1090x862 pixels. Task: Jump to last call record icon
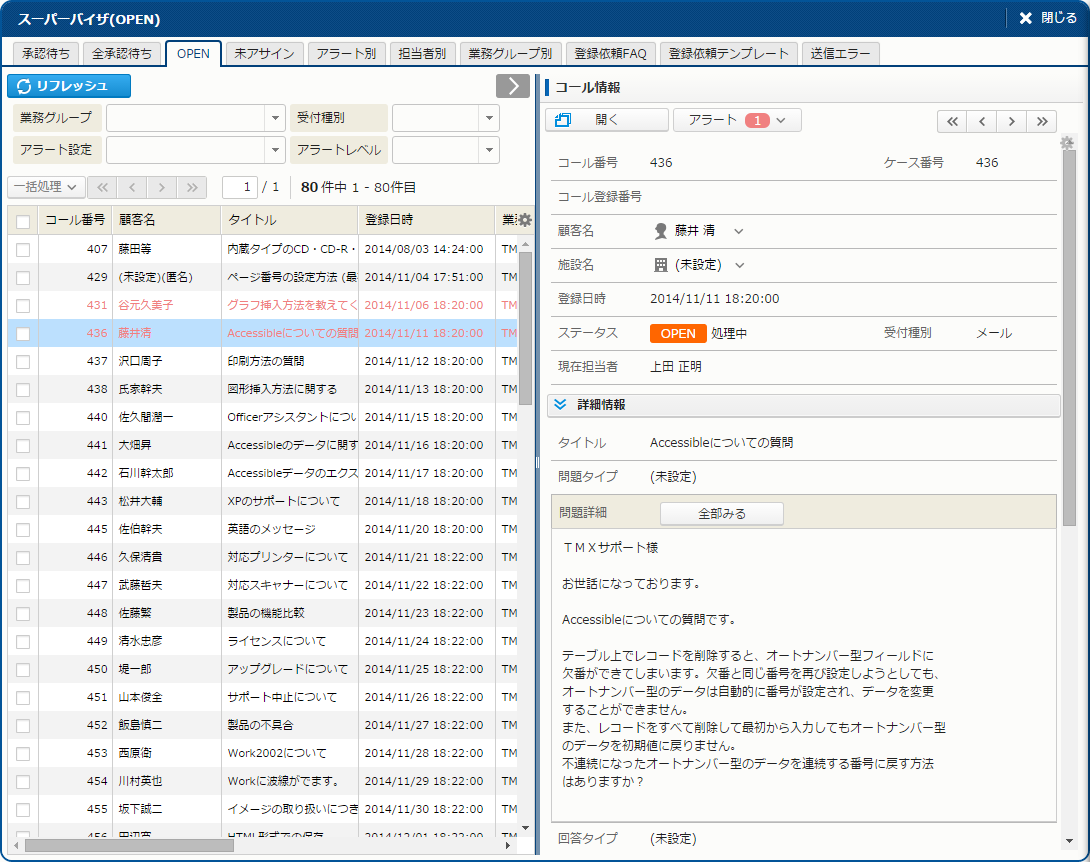(1041, 121)
